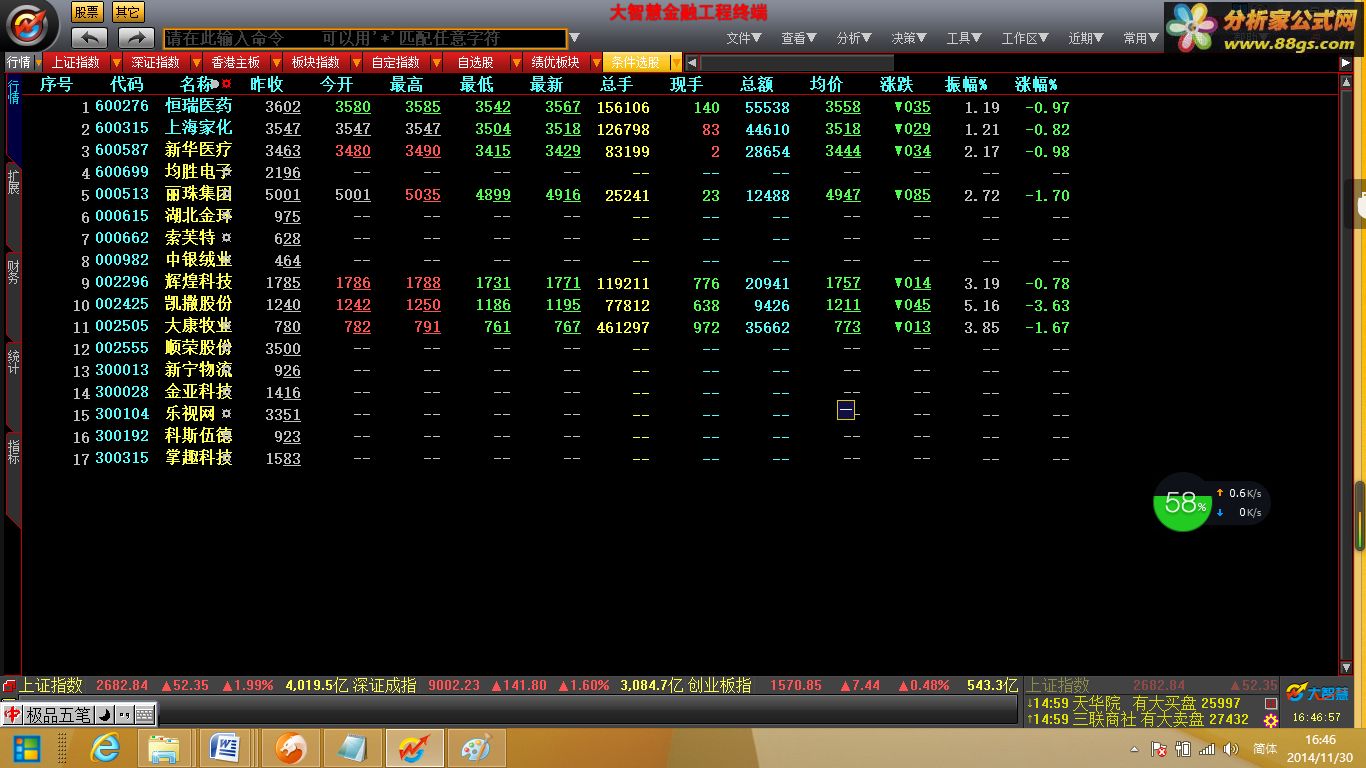Click the 创业板指 status bar entry

(720, 685)
